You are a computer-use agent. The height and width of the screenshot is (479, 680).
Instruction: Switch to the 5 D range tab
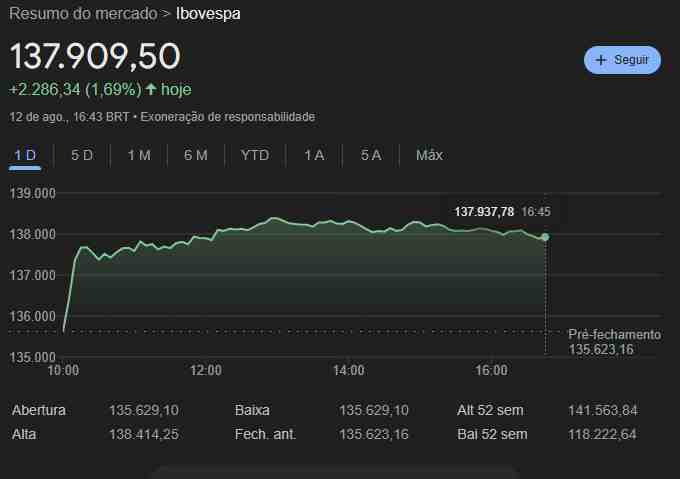82,155
